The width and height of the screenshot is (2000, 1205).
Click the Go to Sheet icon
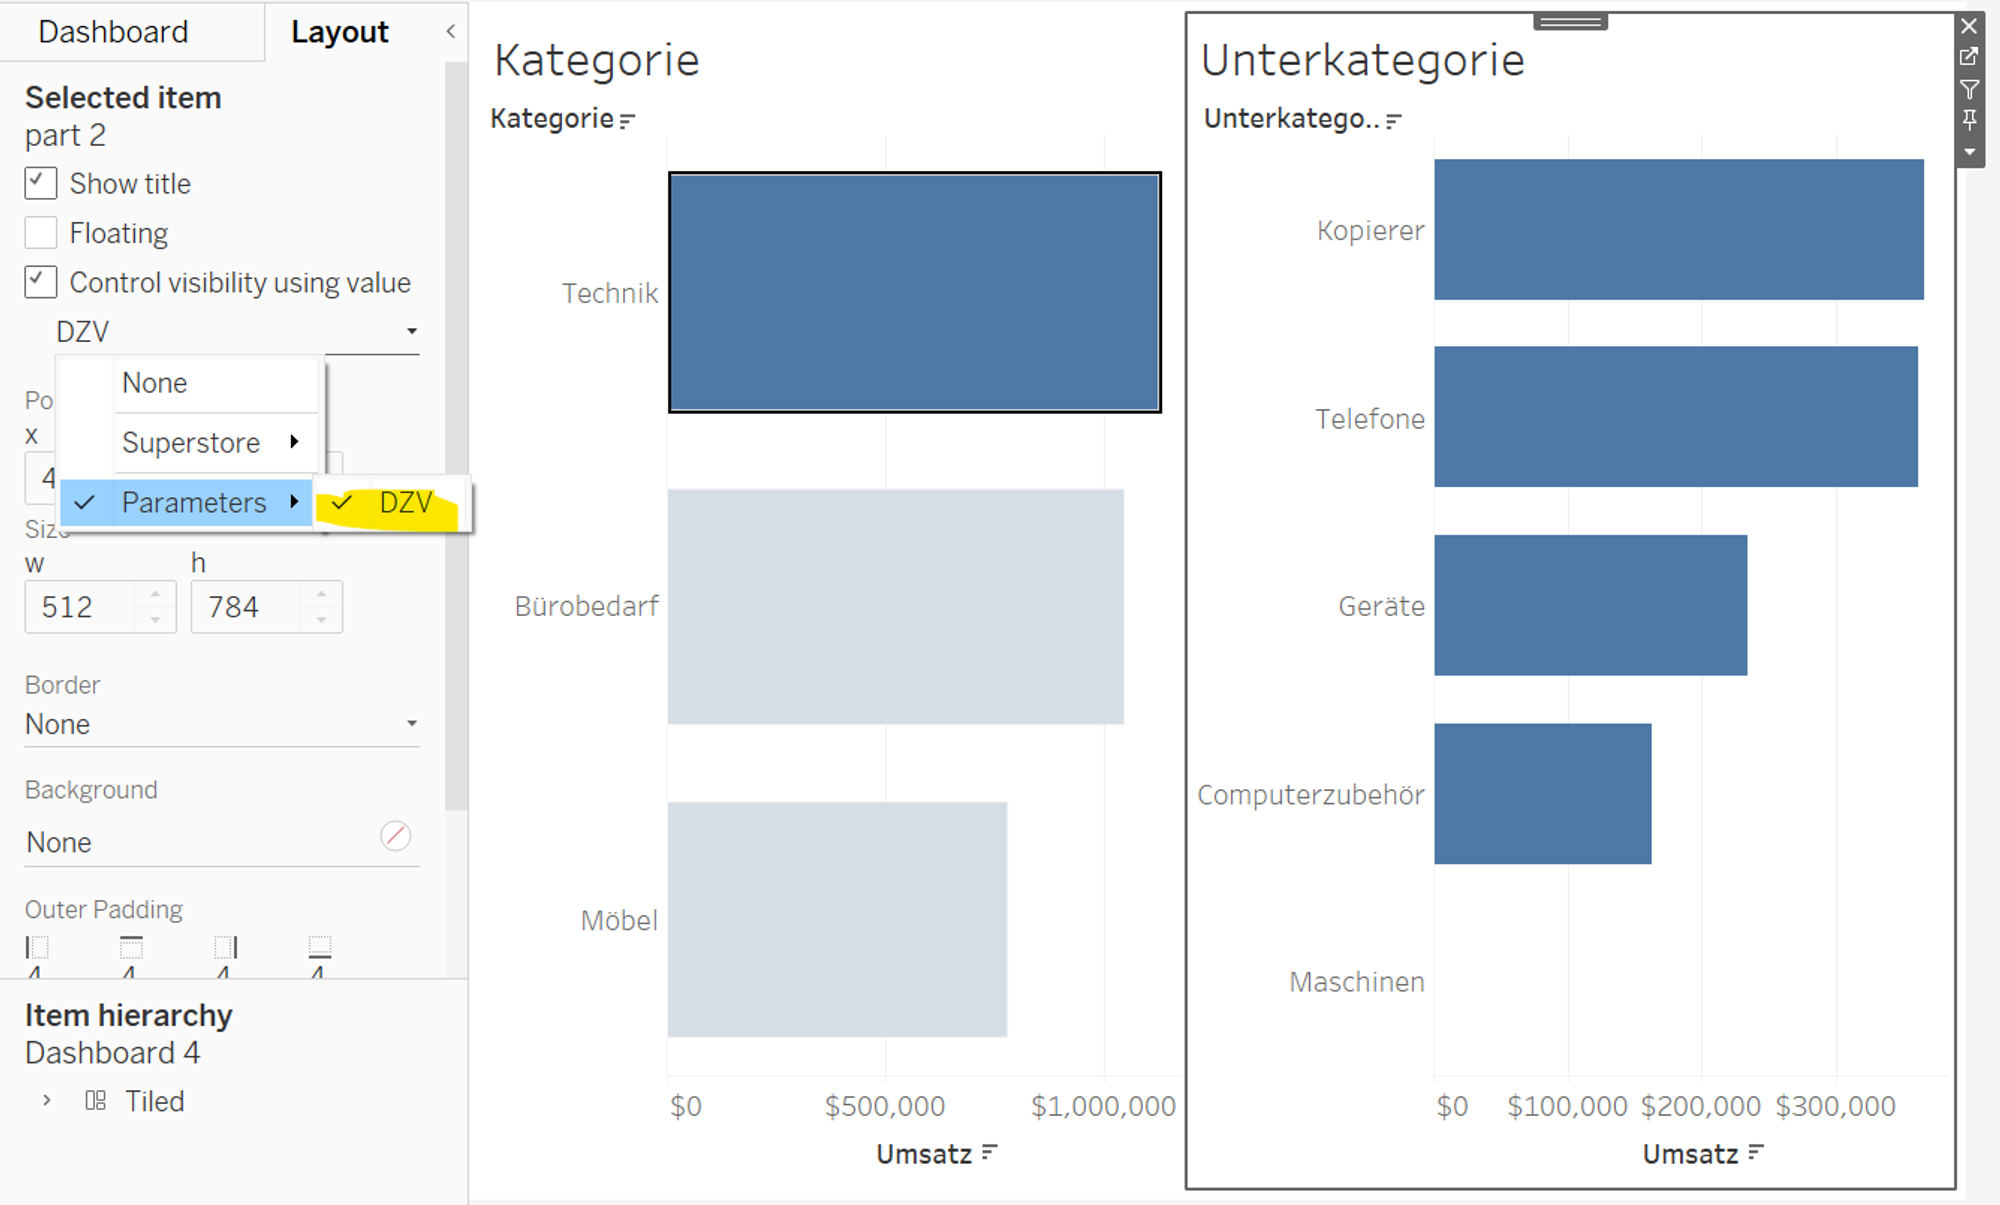tap(1968, 57)
